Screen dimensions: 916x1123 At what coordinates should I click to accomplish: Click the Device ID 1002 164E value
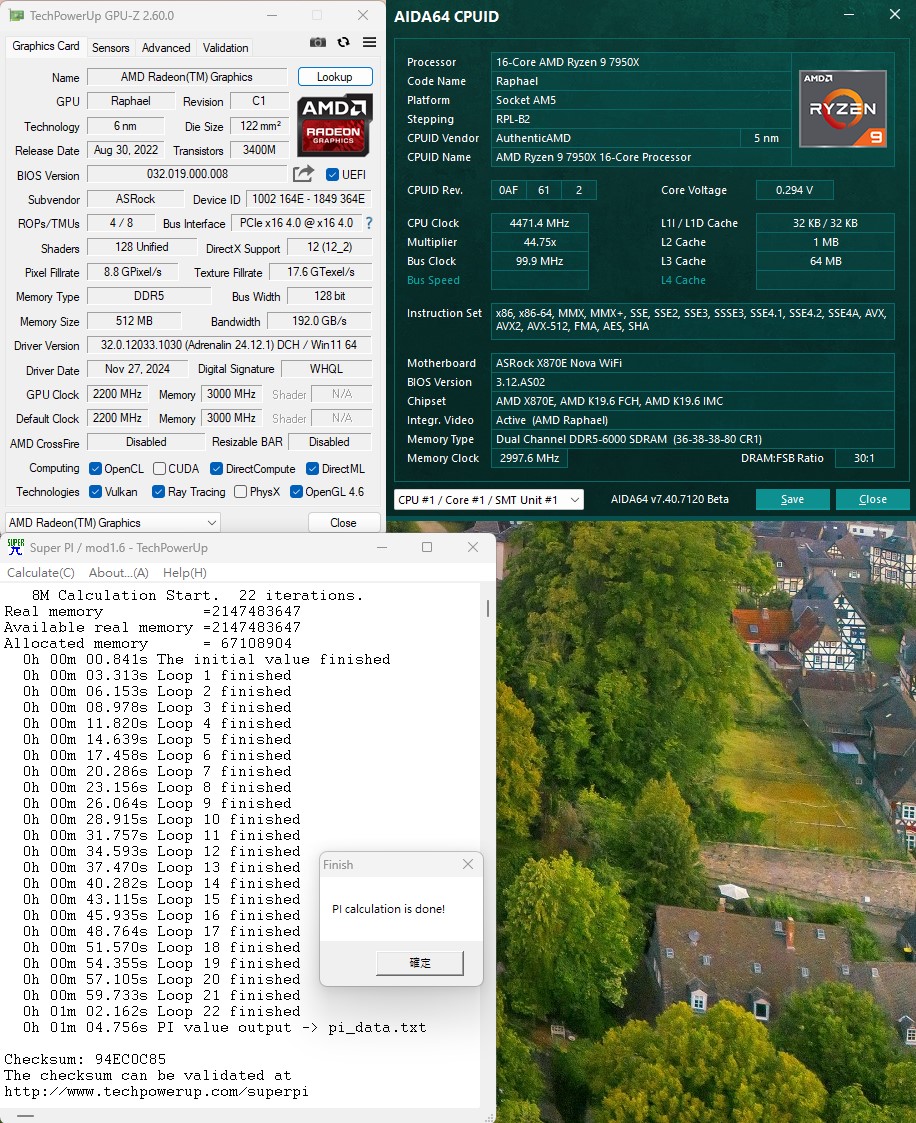pos(309,198)
